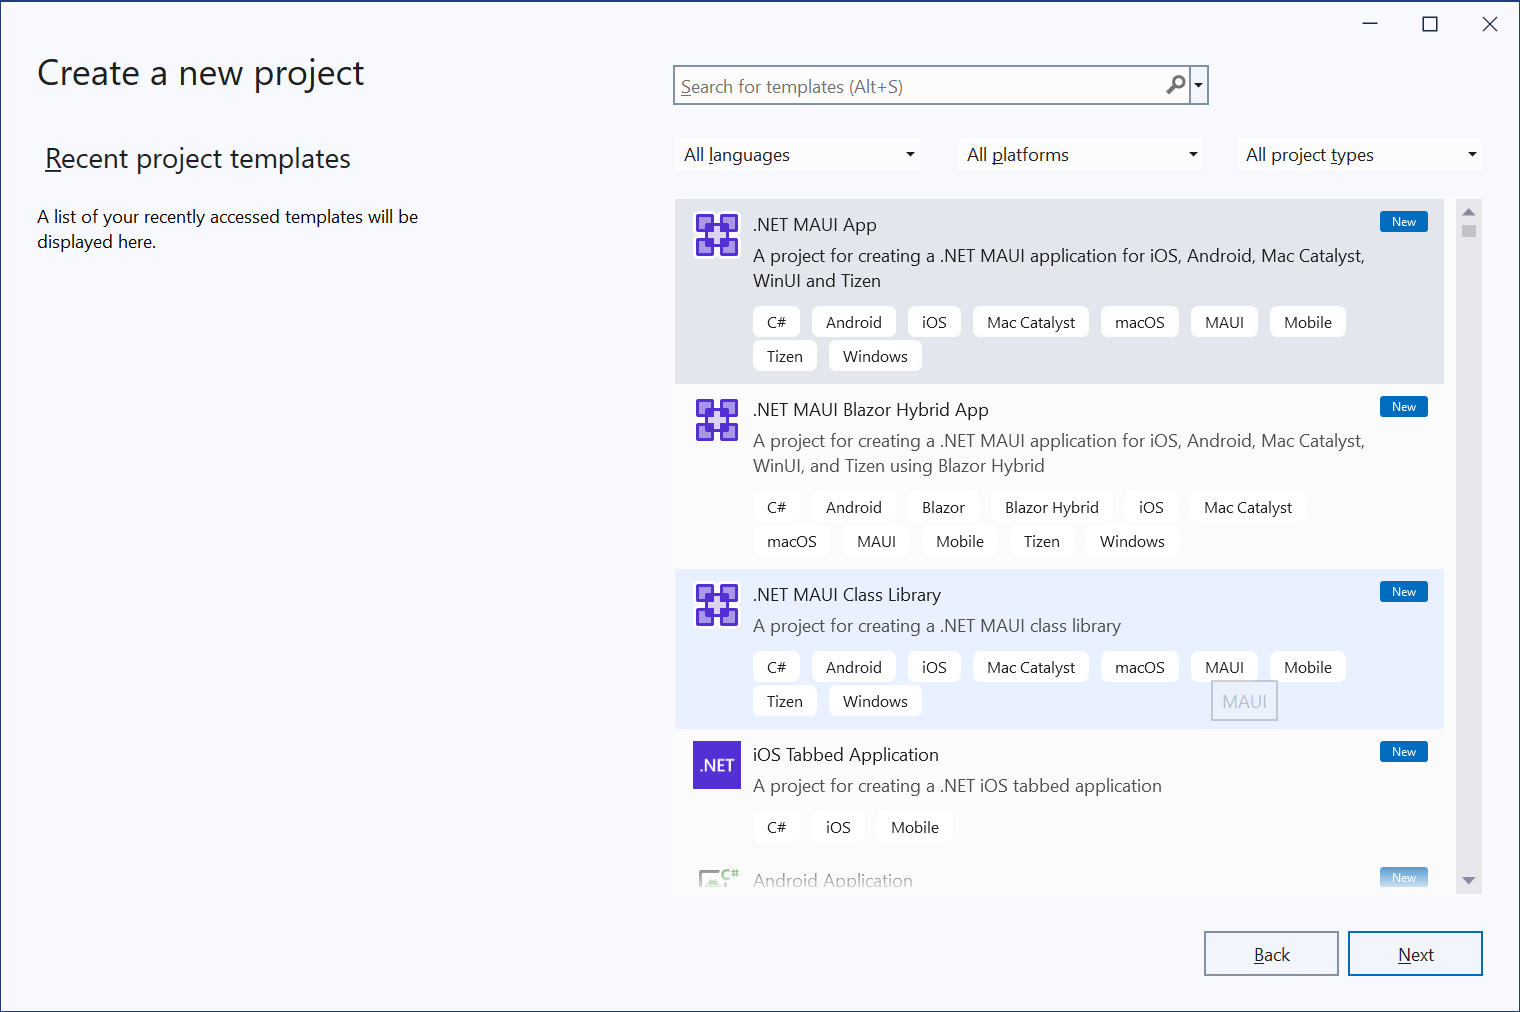Click the .NET MAUI App template icon
The height and width of the screenshot is (1012, 1520).
click(717, 235)
